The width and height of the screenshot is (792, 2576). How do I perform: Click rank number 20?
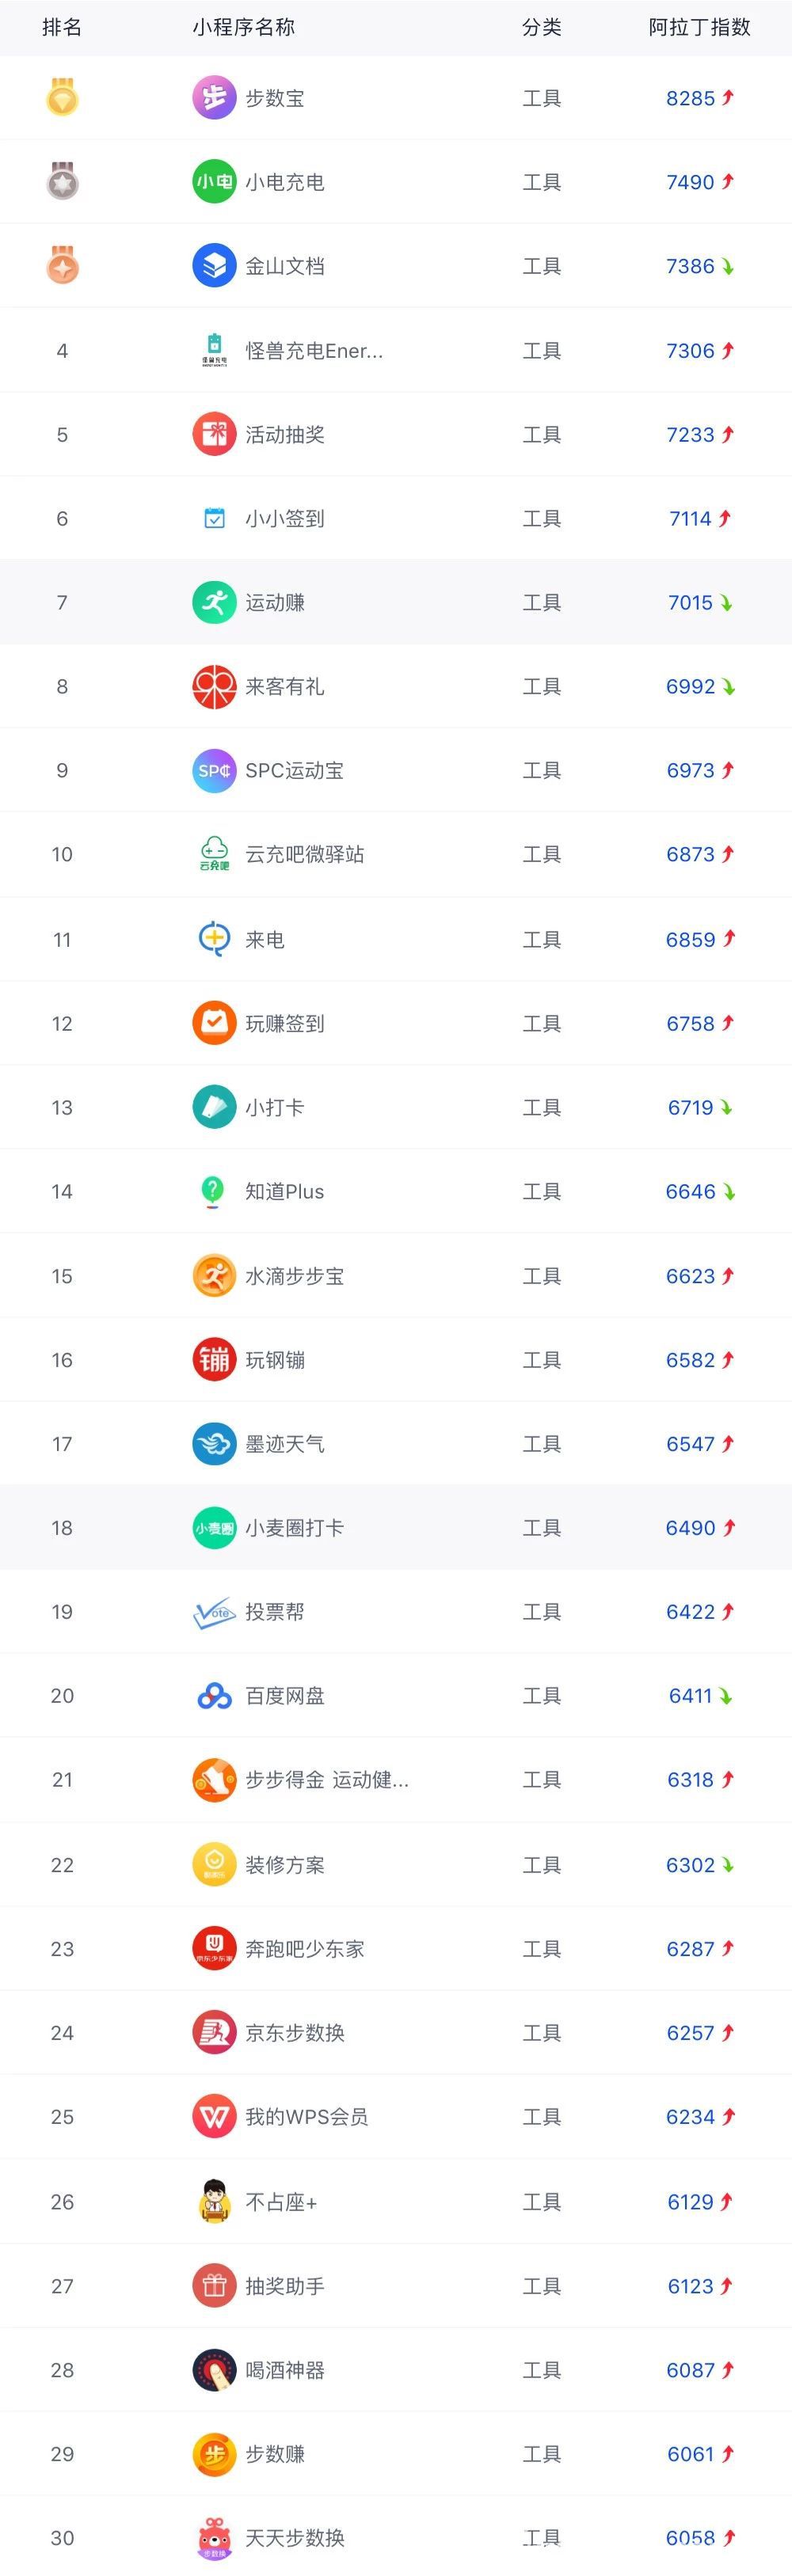point(62,1696)
